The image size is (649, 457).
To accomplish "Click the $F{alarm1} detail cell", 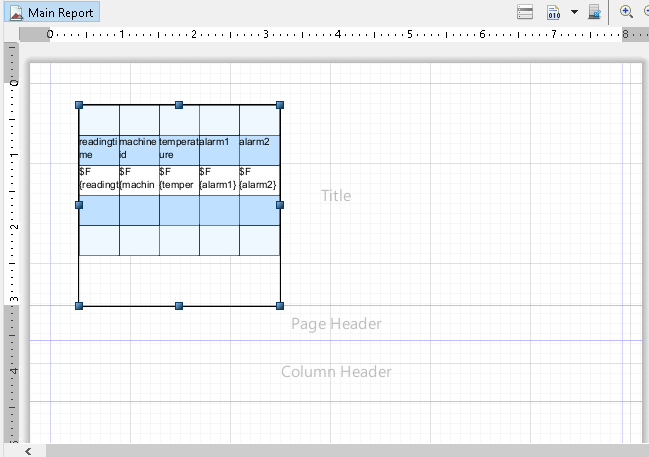I will [x=218, y=179].
